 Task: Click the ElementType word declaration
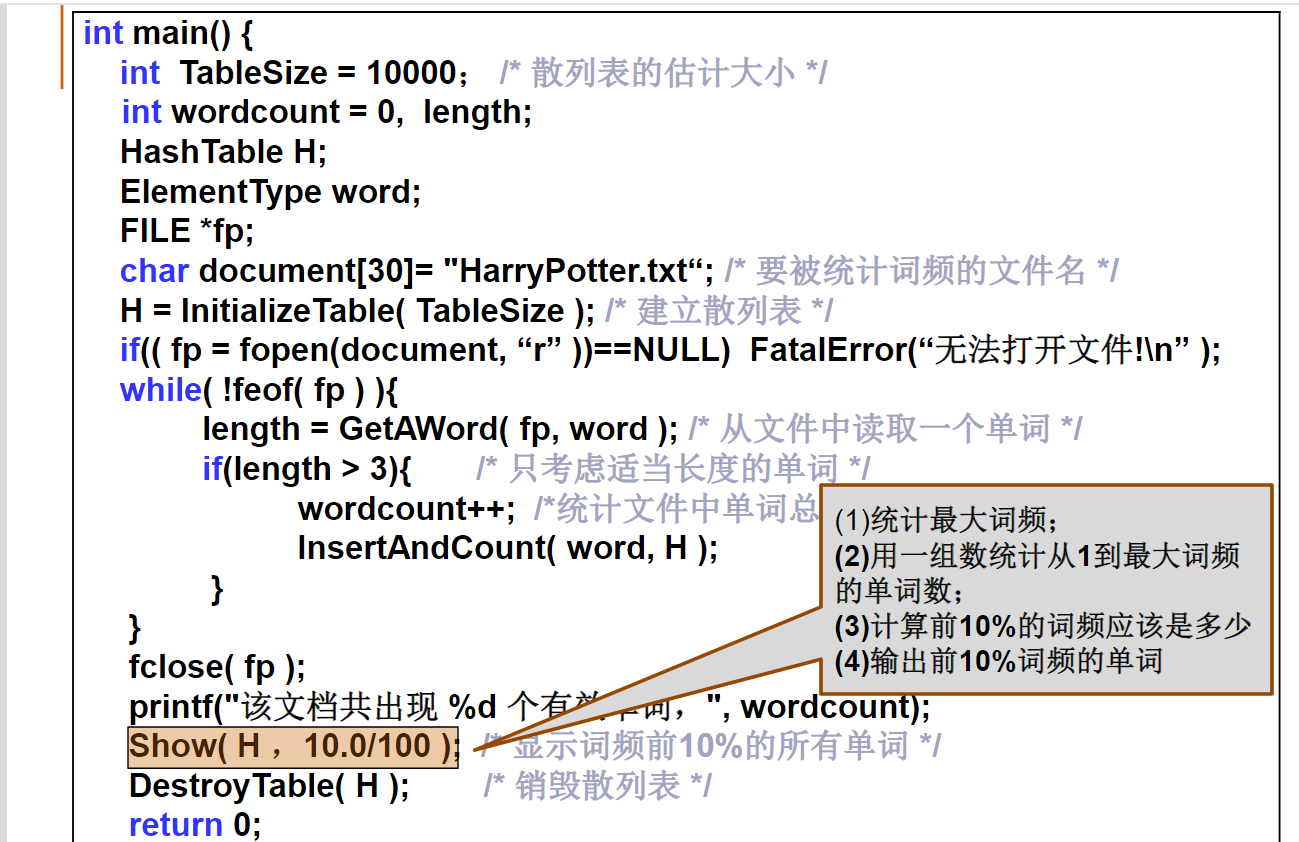click(270, 192)
